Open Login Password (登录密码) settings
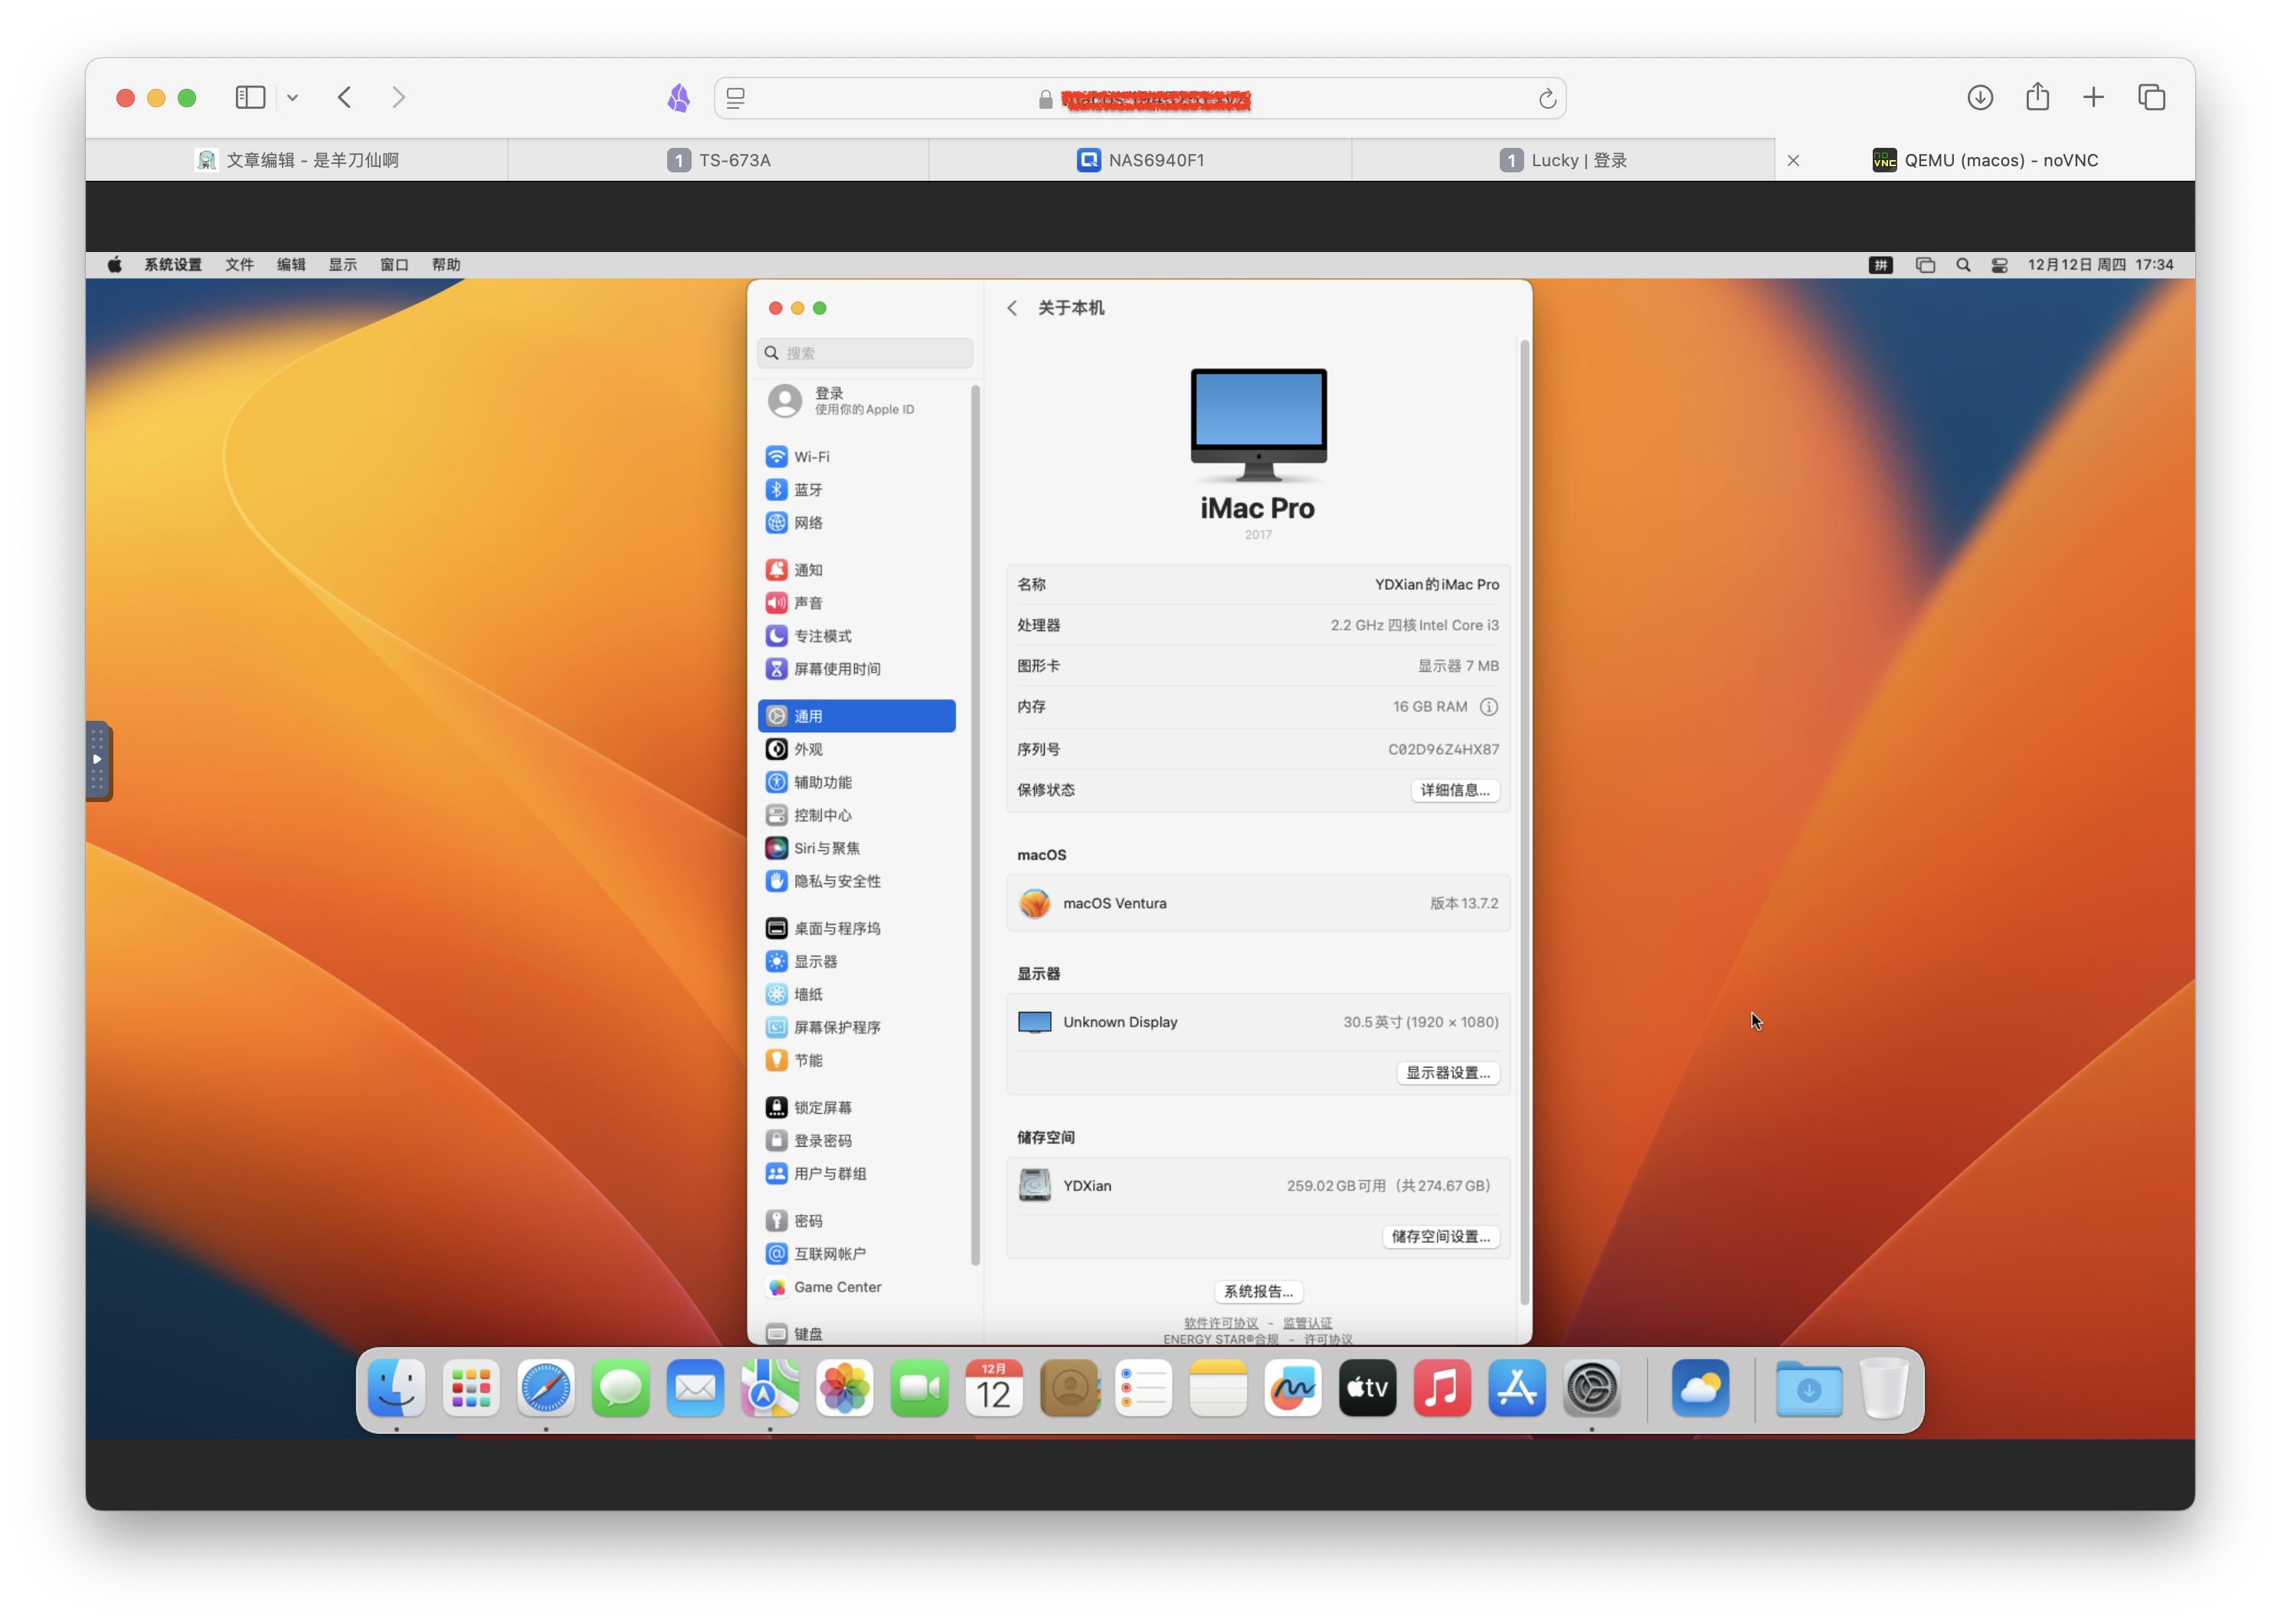2281x1624 pixels. (x=856, y=1140)
